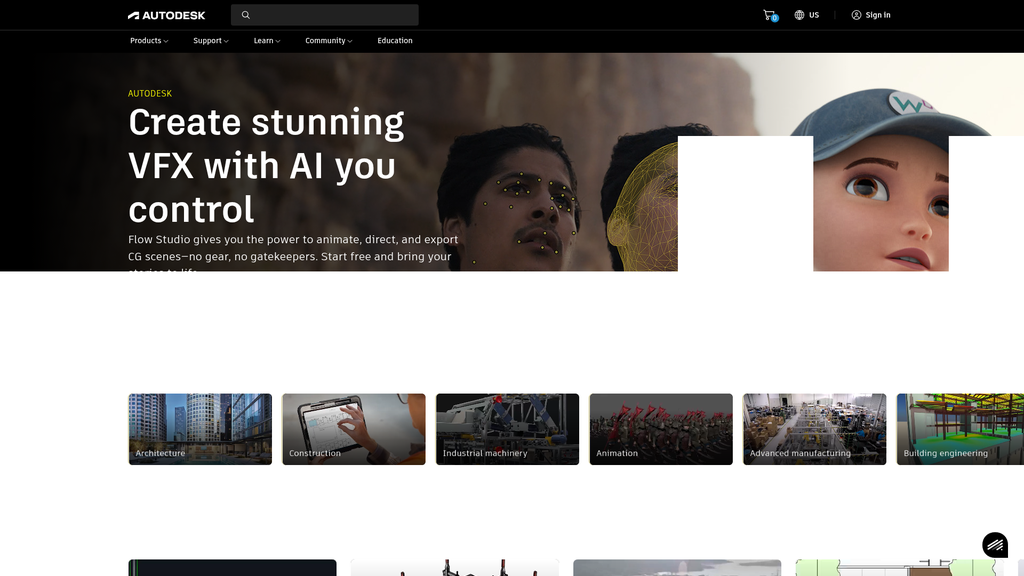Viewport: 1024px width, 576px height.
Task: Expand the Learn menu
Action: (266, 40)
